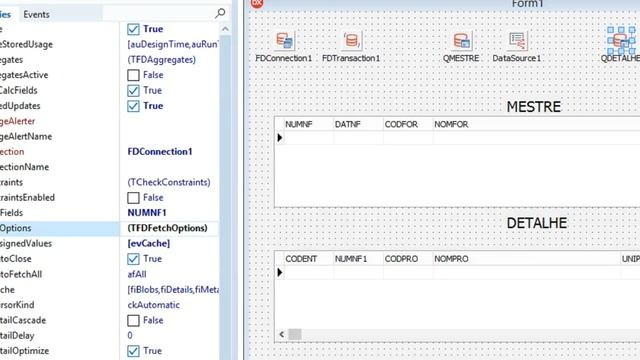The image size is (640, 360).
Task: Select the MESTRE label on the form
Action: pos(533,107)
